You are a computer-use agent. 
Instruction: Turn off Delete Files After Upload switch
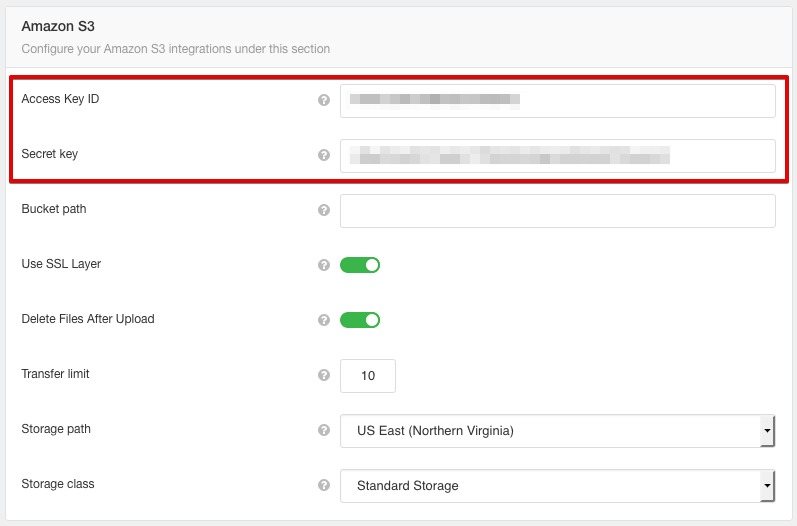pyautogui.click(x=360, y=320)
